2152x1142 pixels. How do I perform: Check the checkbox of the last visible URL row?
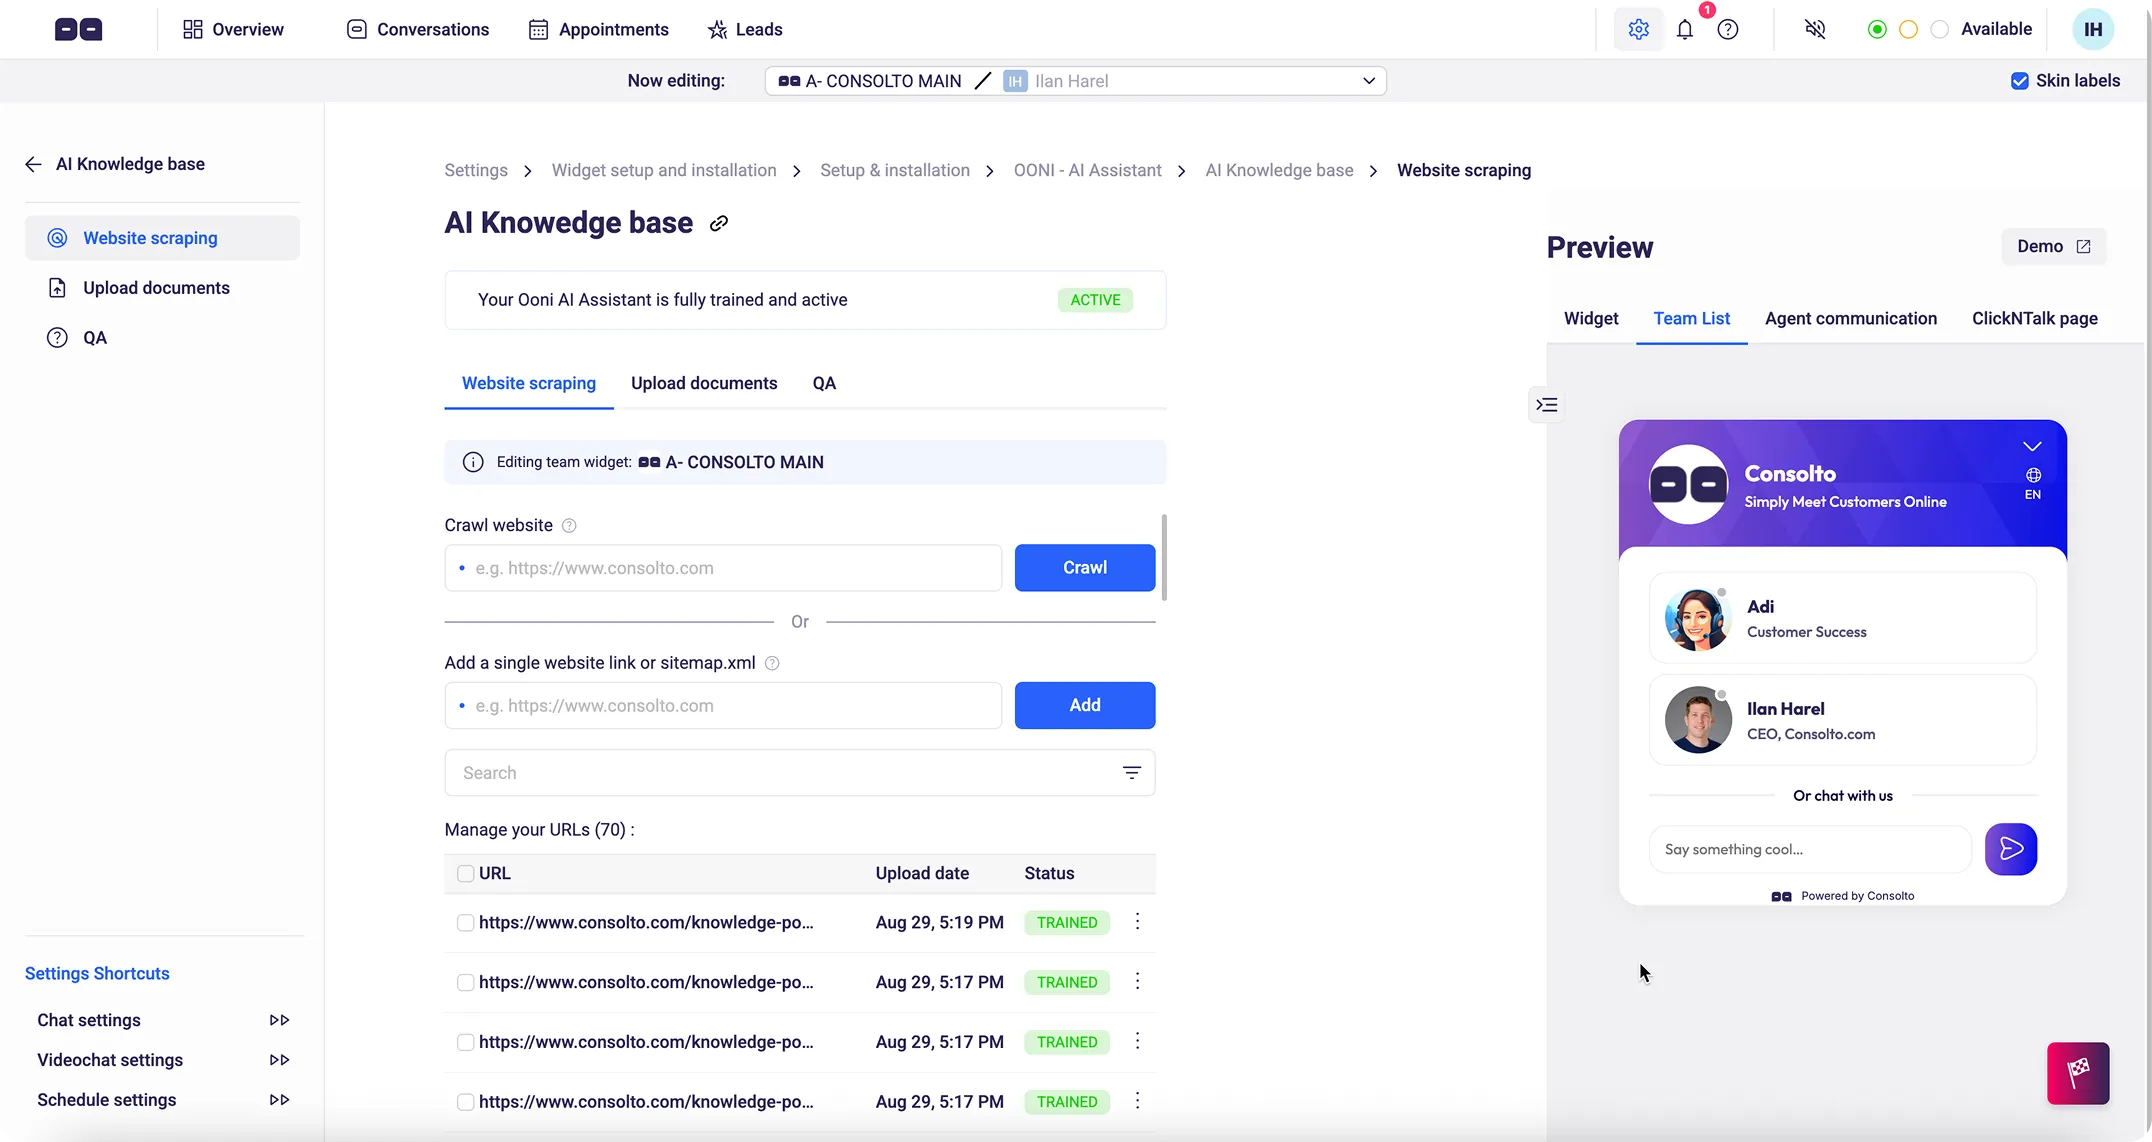(x=465, y=1101)
